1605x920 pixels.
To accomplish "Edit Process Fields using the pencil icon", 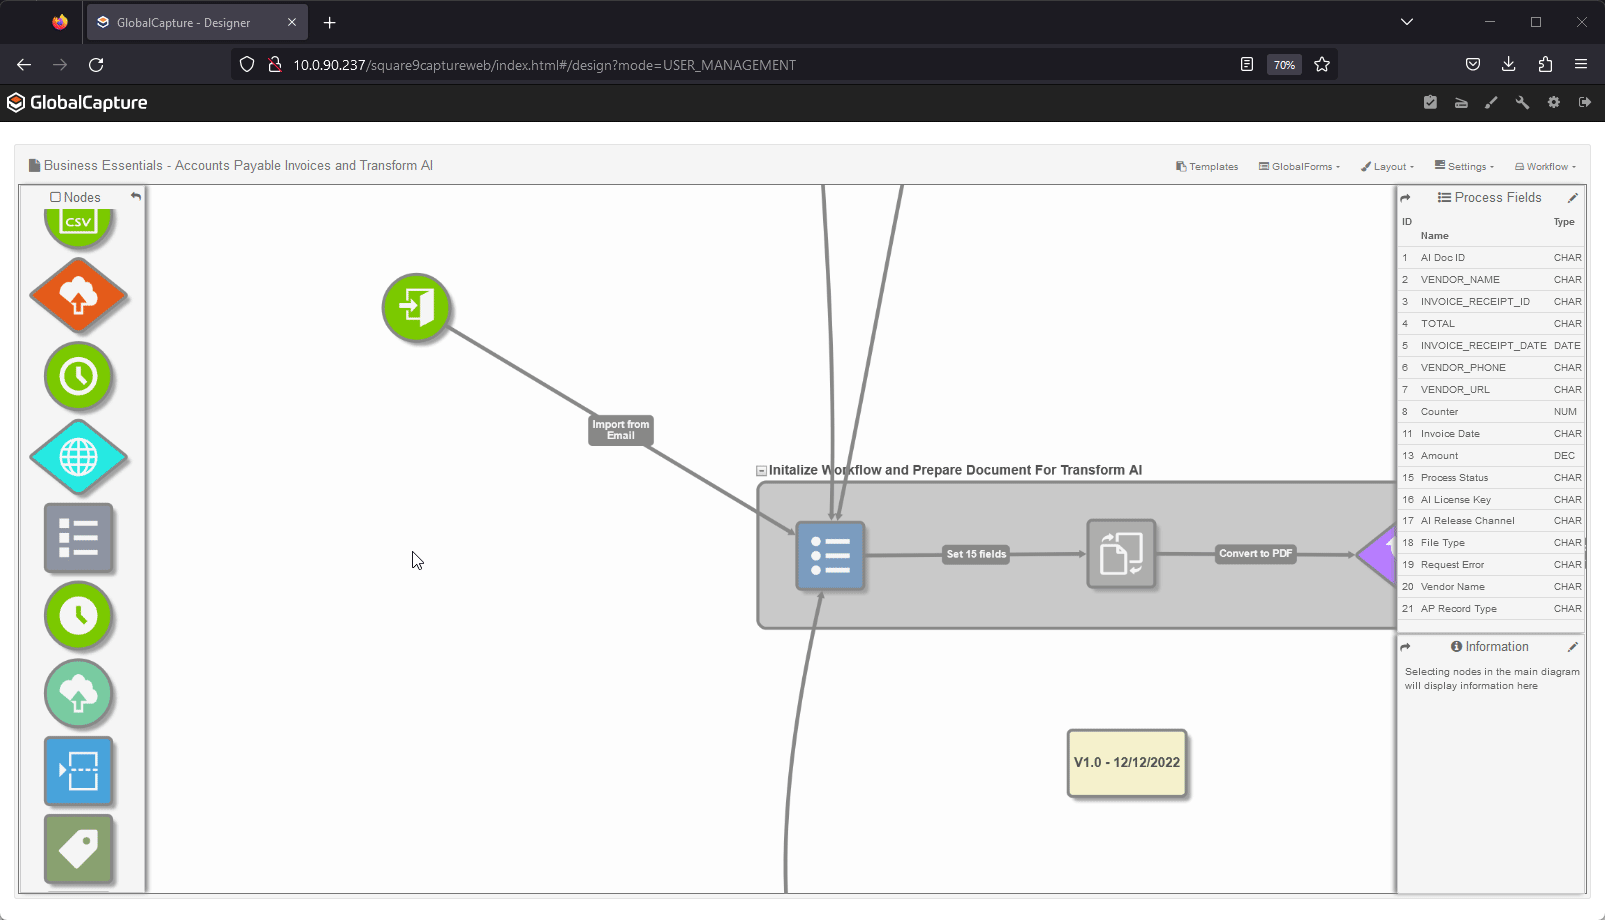I will (1573, 197).
